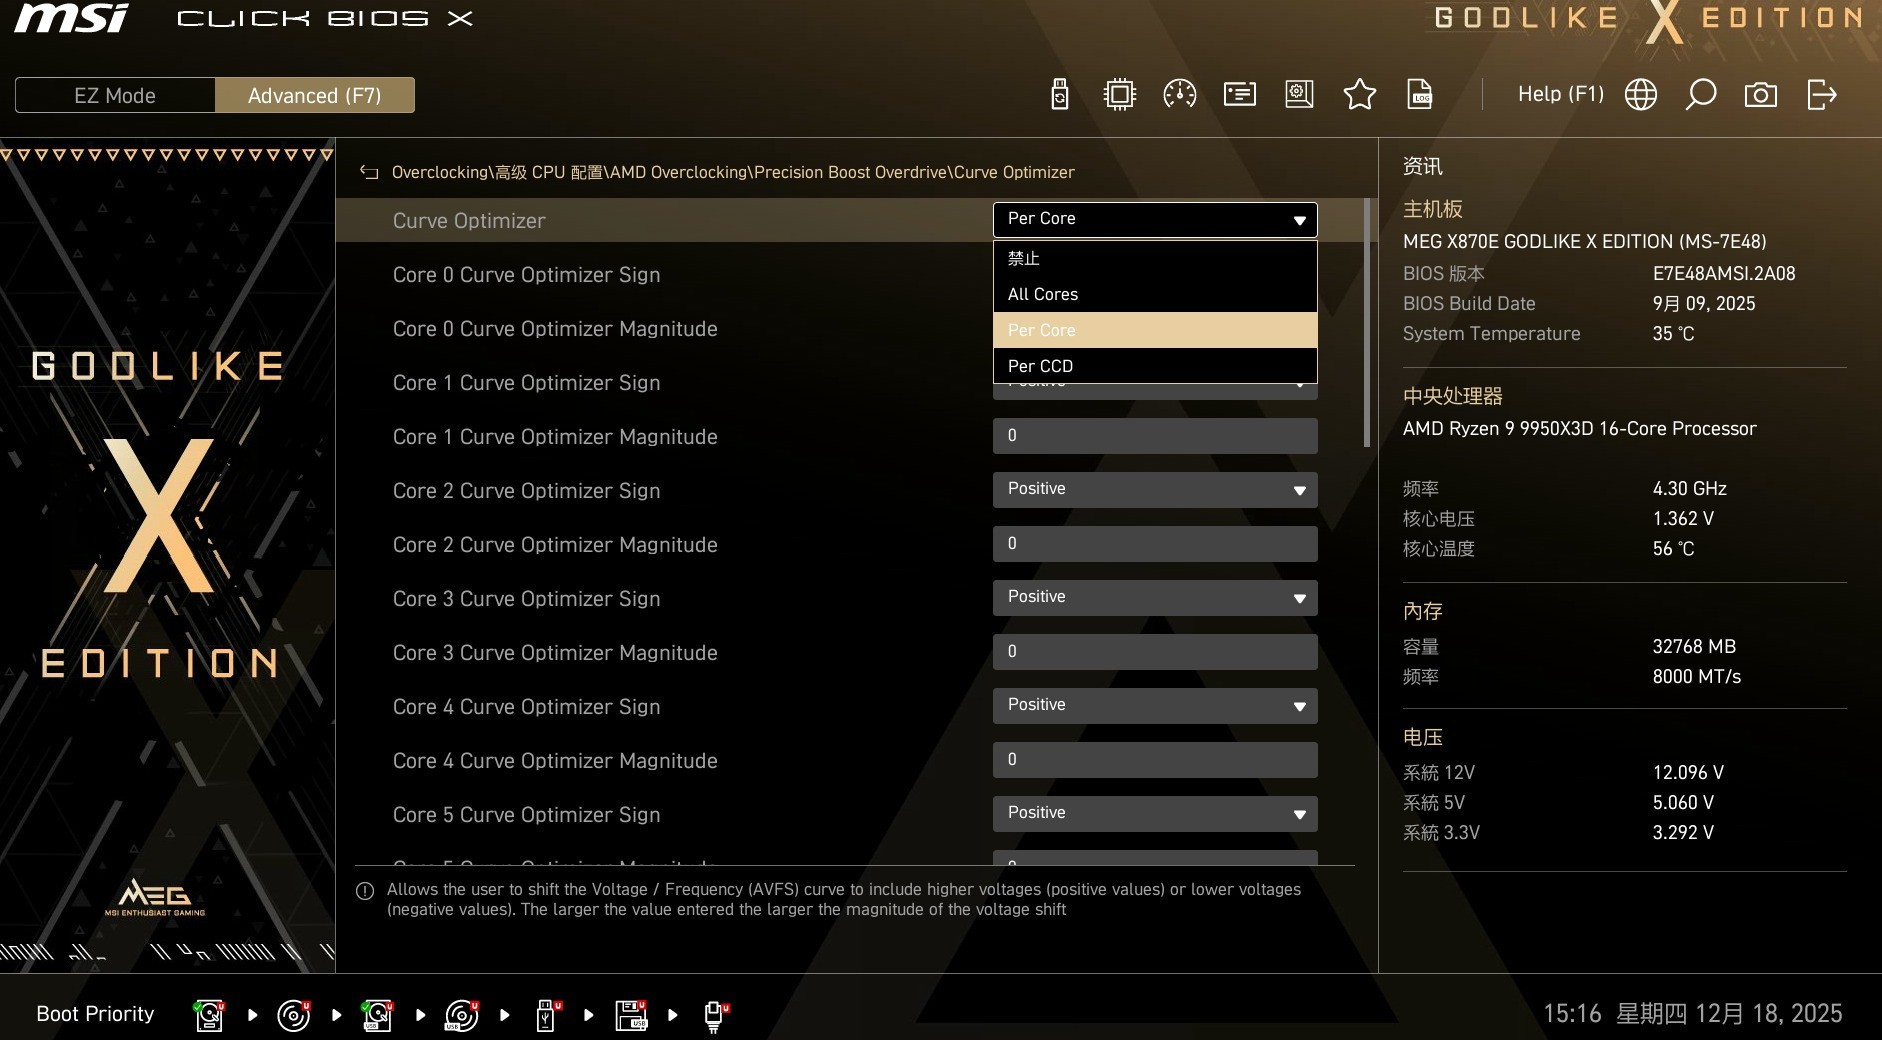
Task: Open Favorites with the star icon
Action: pos(1359,95)
